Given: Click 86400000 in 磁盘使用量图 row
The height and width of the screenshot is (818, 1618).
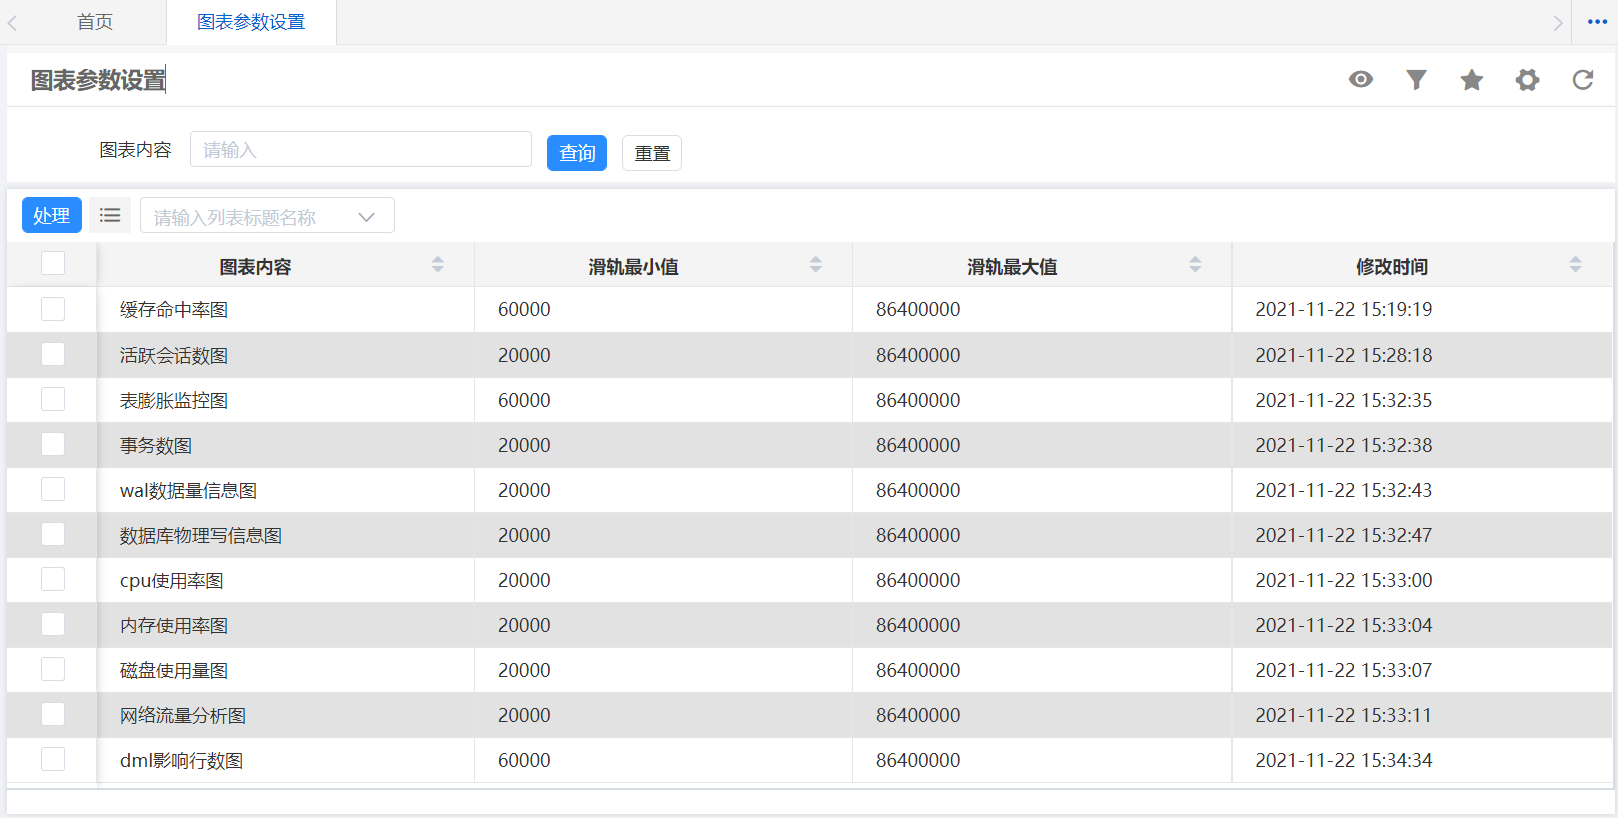Looking at the screenshot, I should tap(918, 670).
